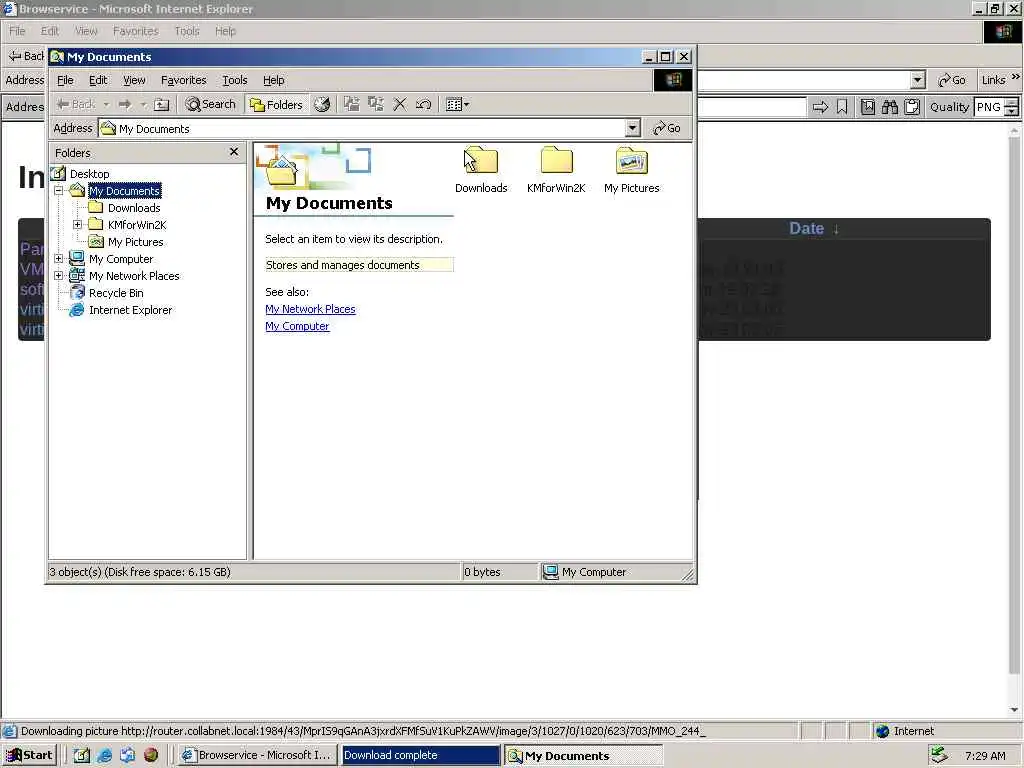Select Desktop in folder tree
Viewport: 1024px width, 768px height.
point(89,174)
